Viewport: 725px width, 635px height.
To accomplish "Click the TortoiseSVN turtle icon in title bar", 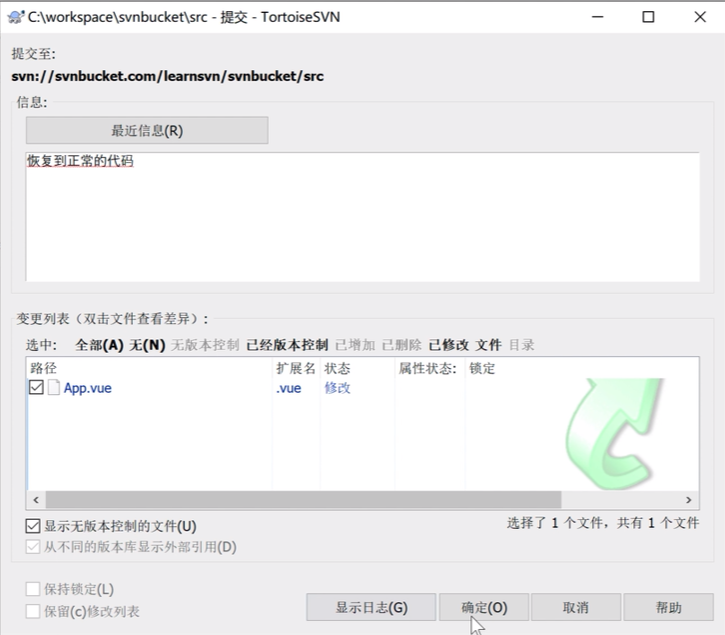I will [16, 17].
